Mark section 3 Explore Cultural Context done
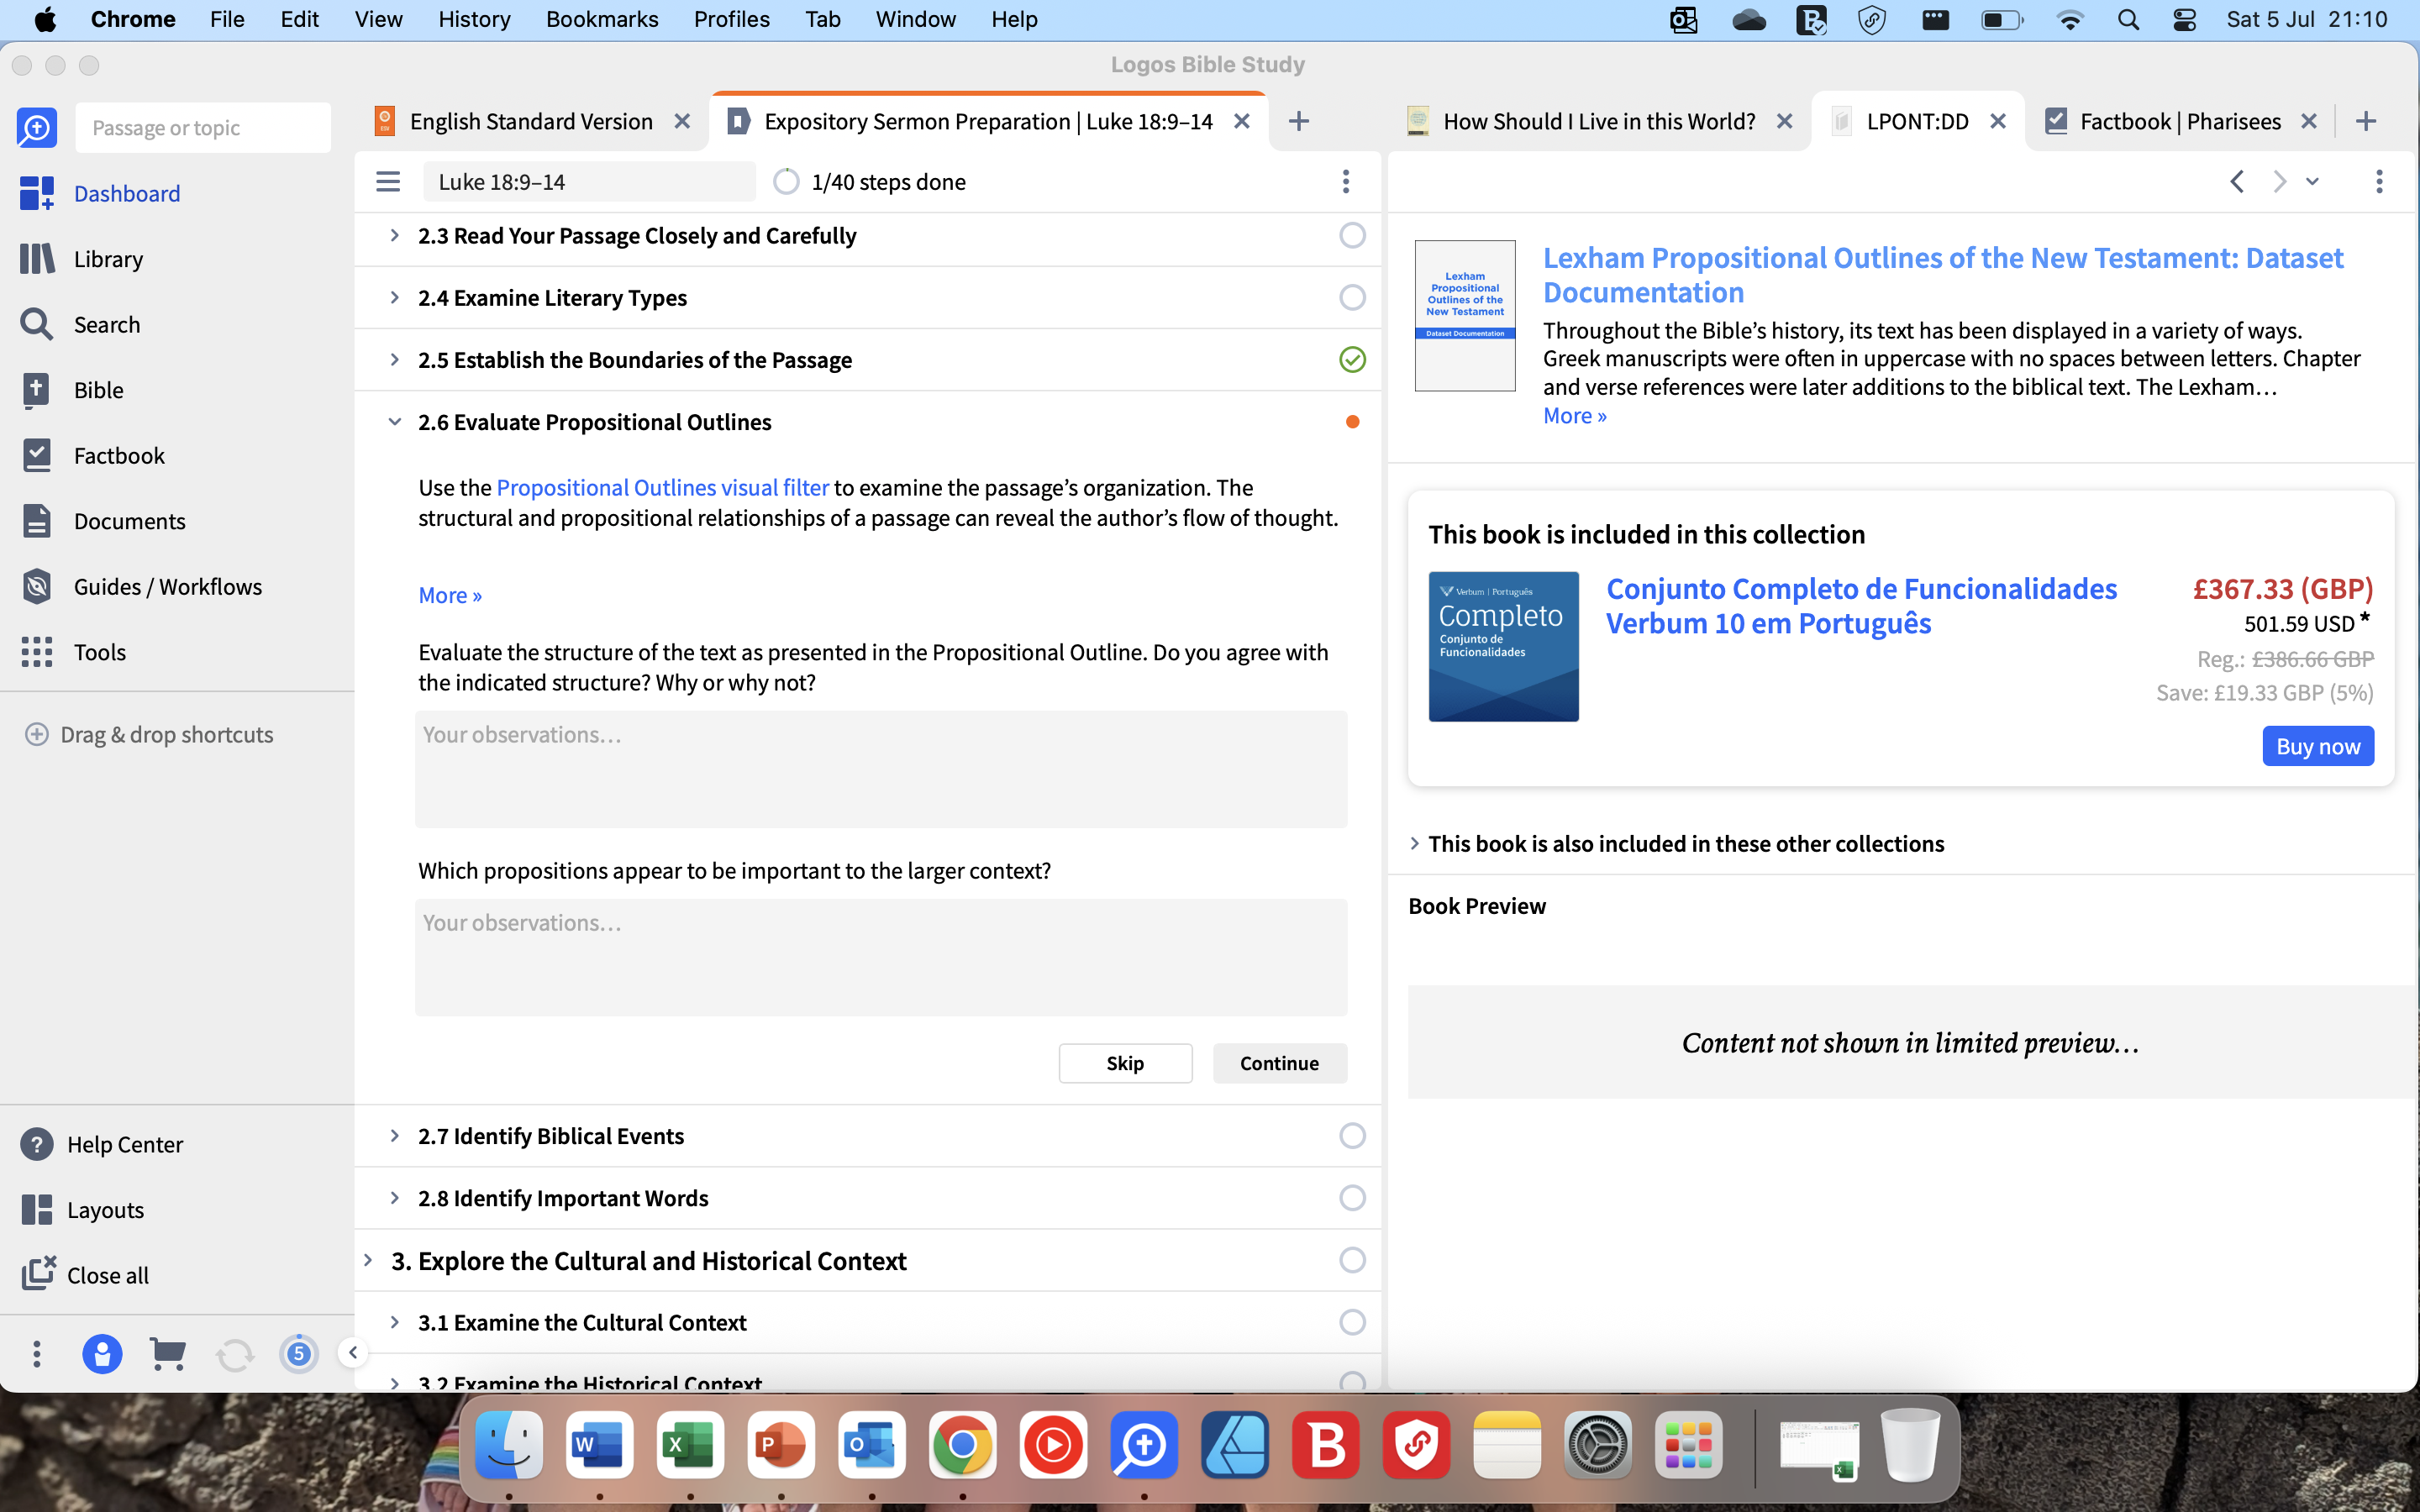This screenshot has height=1512, width=2420. coord(1352,1260)
